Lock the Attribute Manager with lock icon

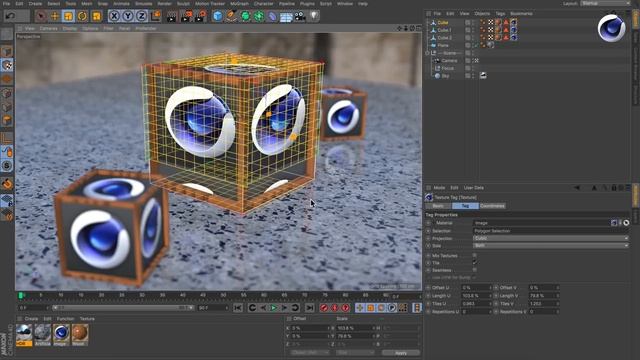coord(613,188)
